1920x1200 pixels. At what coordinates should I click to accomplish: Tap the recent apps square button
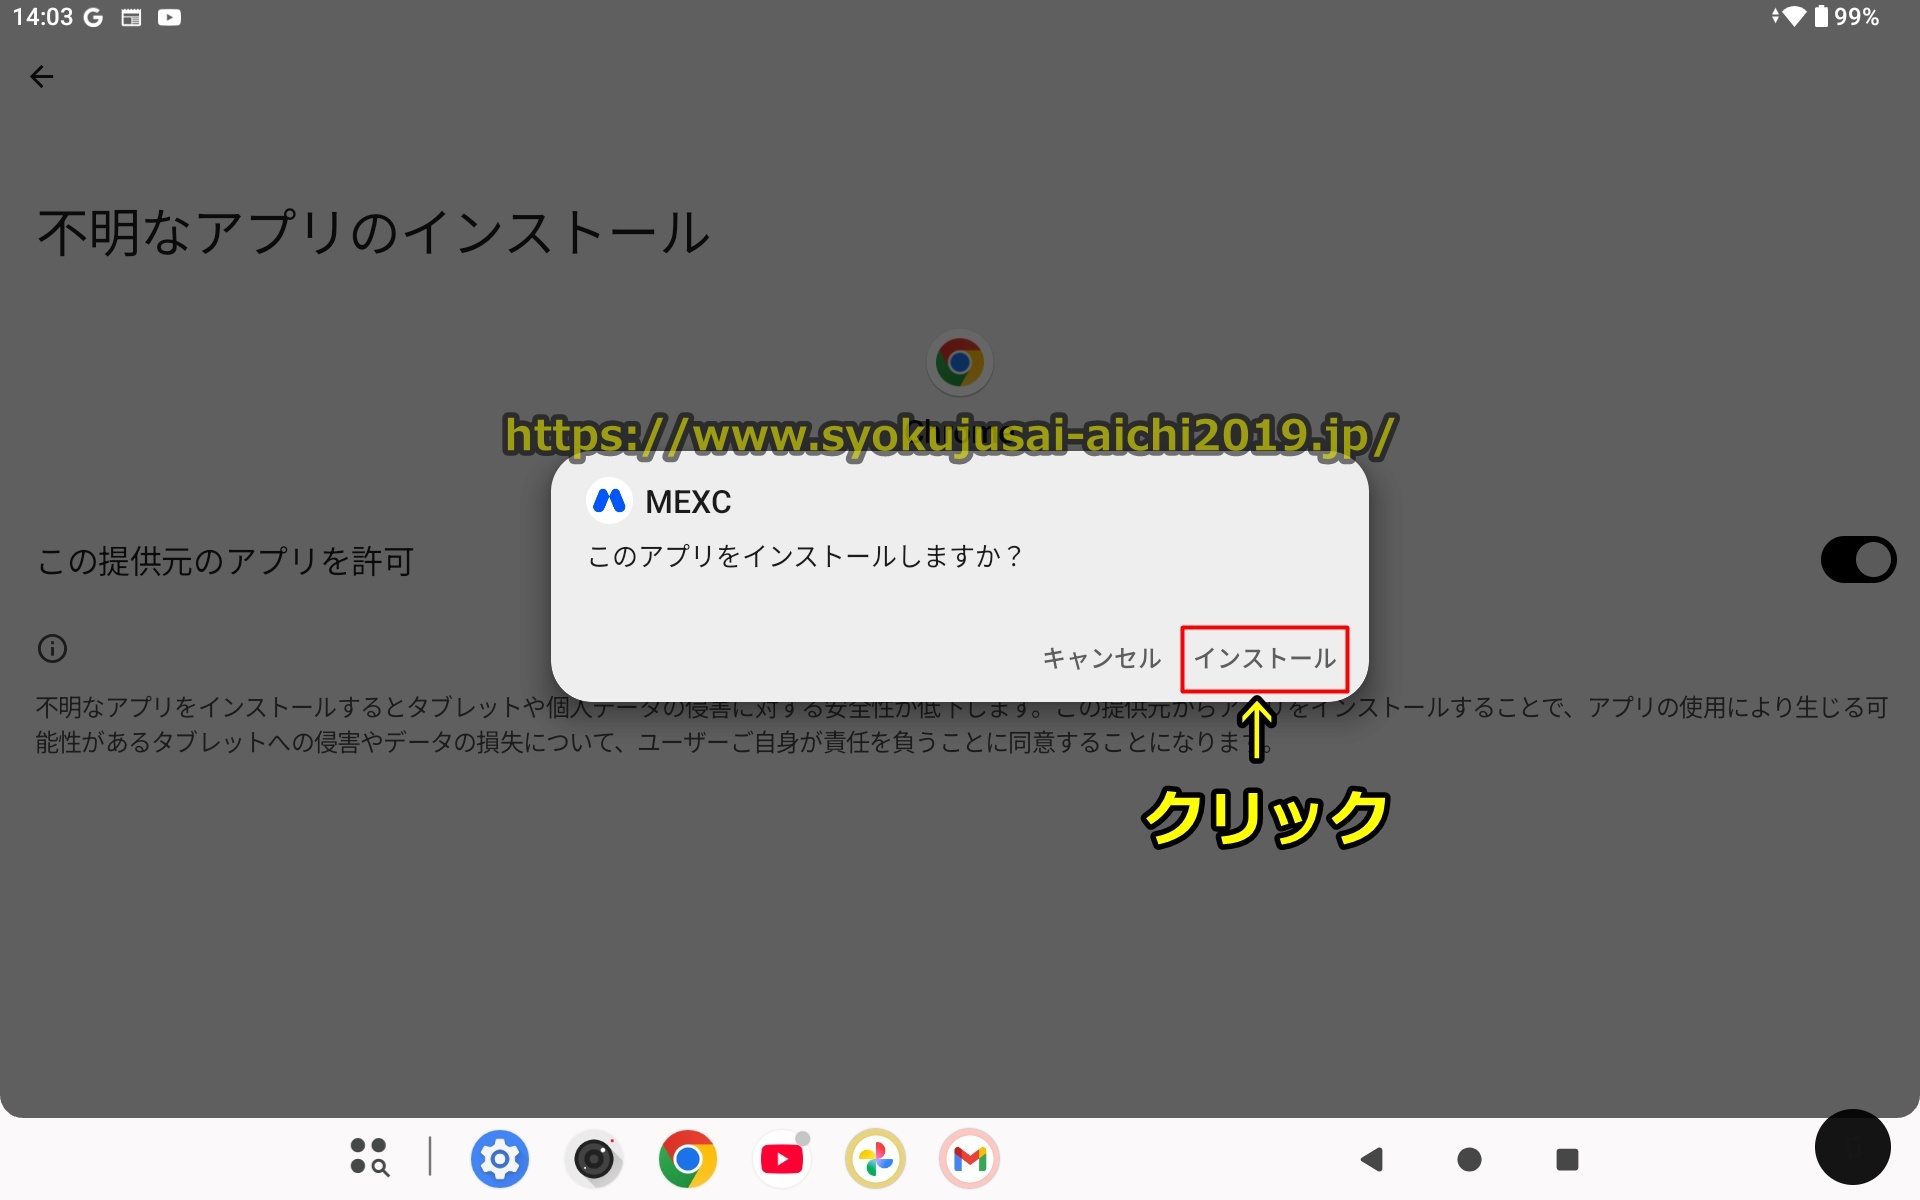coord(1567,1159)
